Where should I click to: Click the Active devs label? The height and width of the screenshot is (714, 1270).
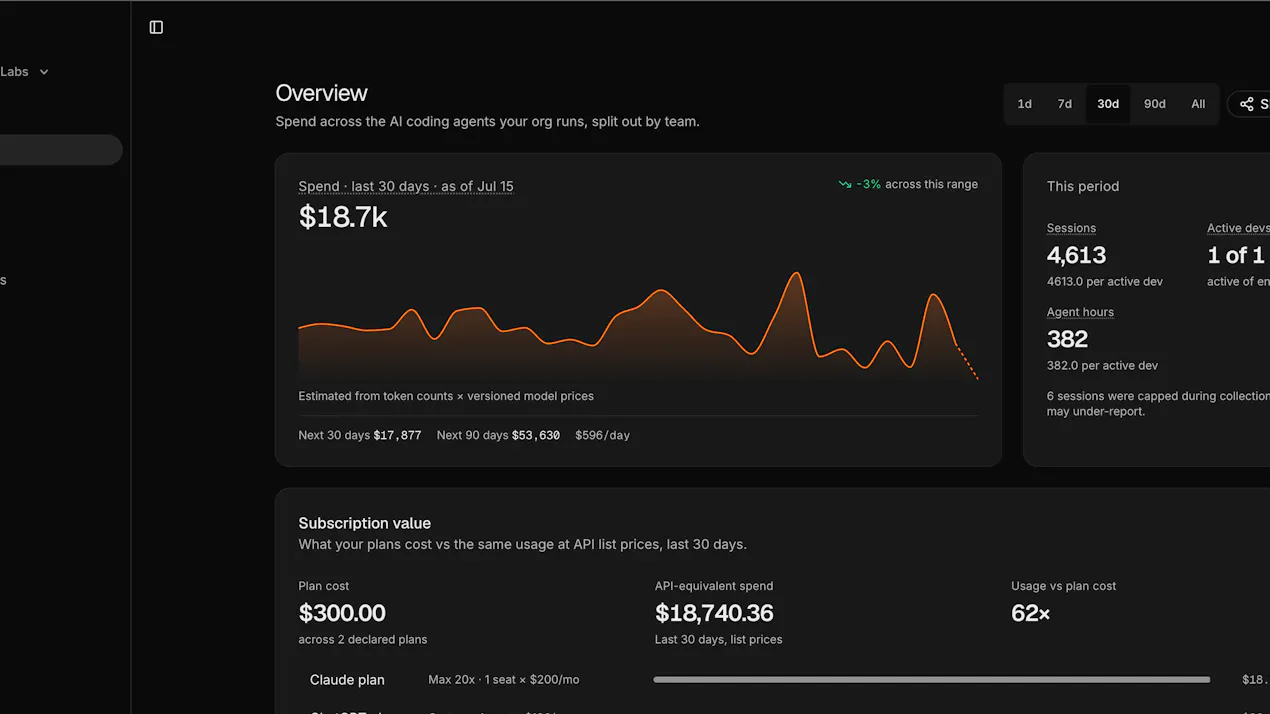tap(1238, 228)
